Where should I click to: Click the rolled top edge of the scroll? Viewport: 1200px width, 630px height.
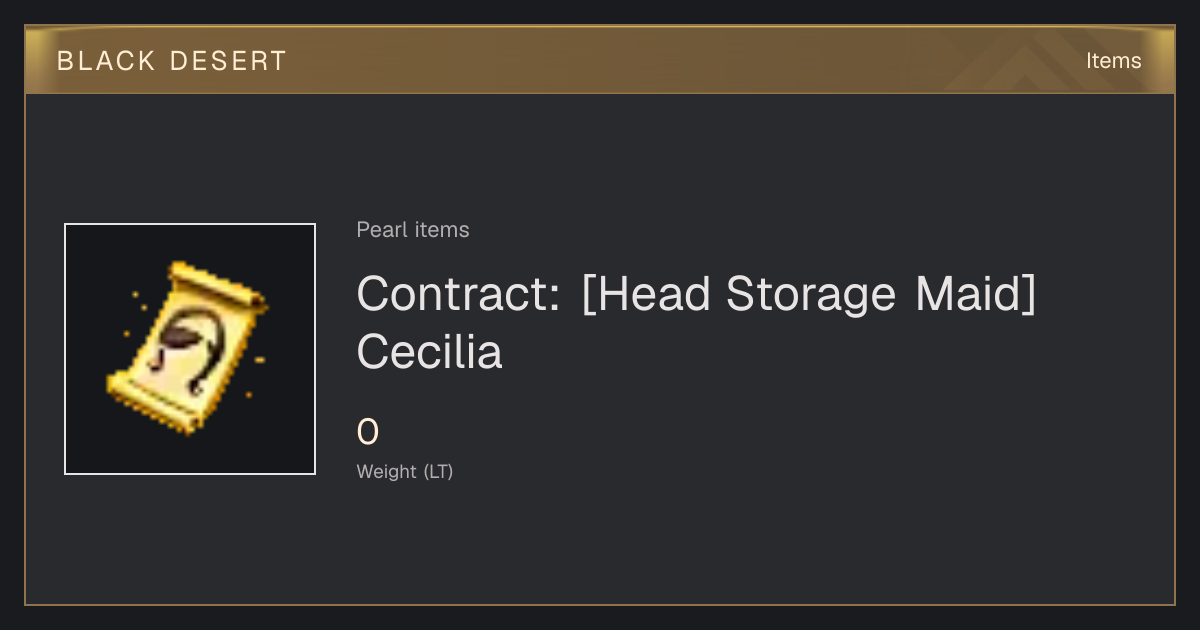pyautogui.click(x=218, y=286)
